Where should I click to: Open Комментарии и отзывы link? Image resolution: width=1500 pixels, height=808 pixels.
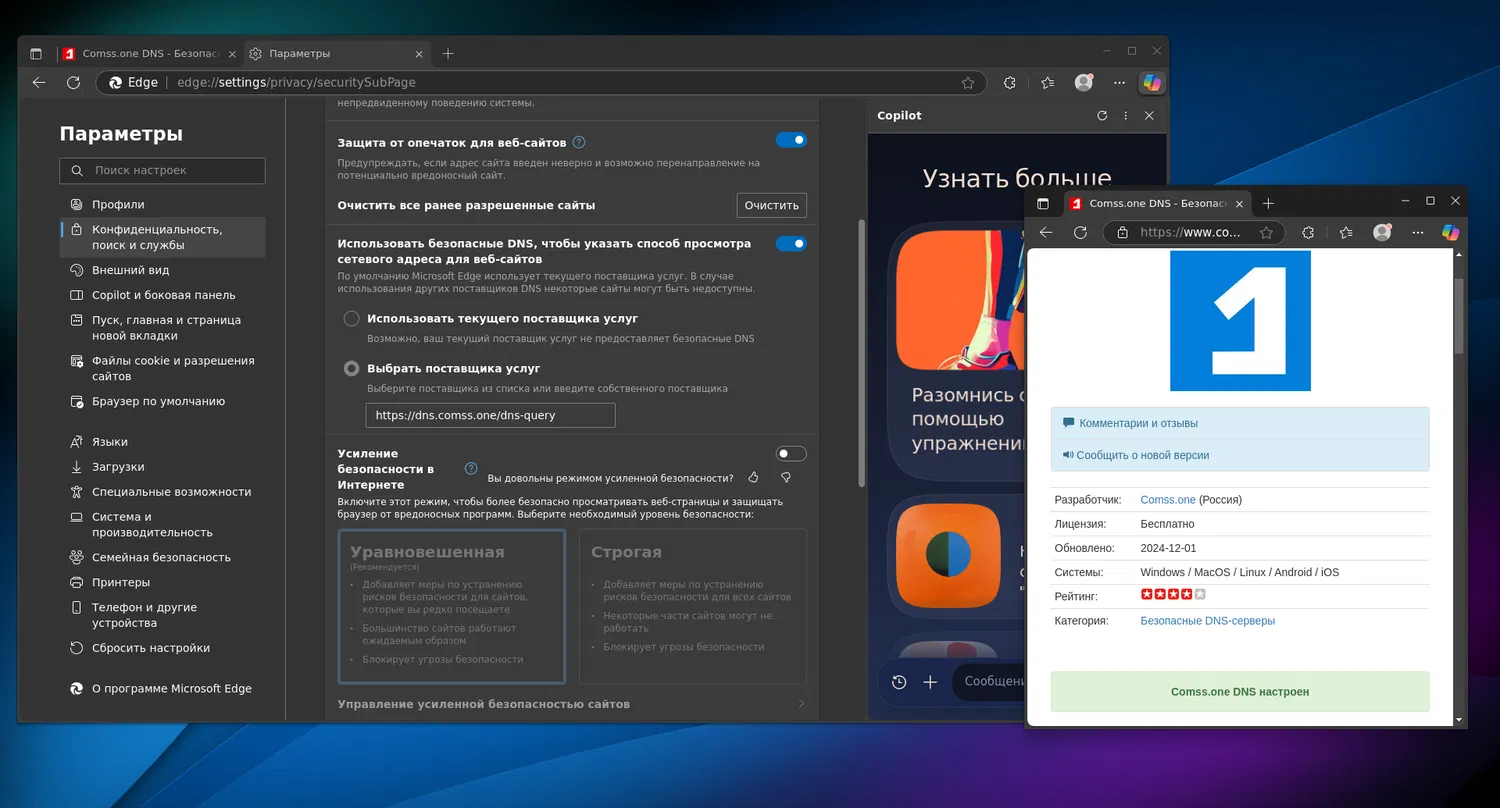point(1138,423)
